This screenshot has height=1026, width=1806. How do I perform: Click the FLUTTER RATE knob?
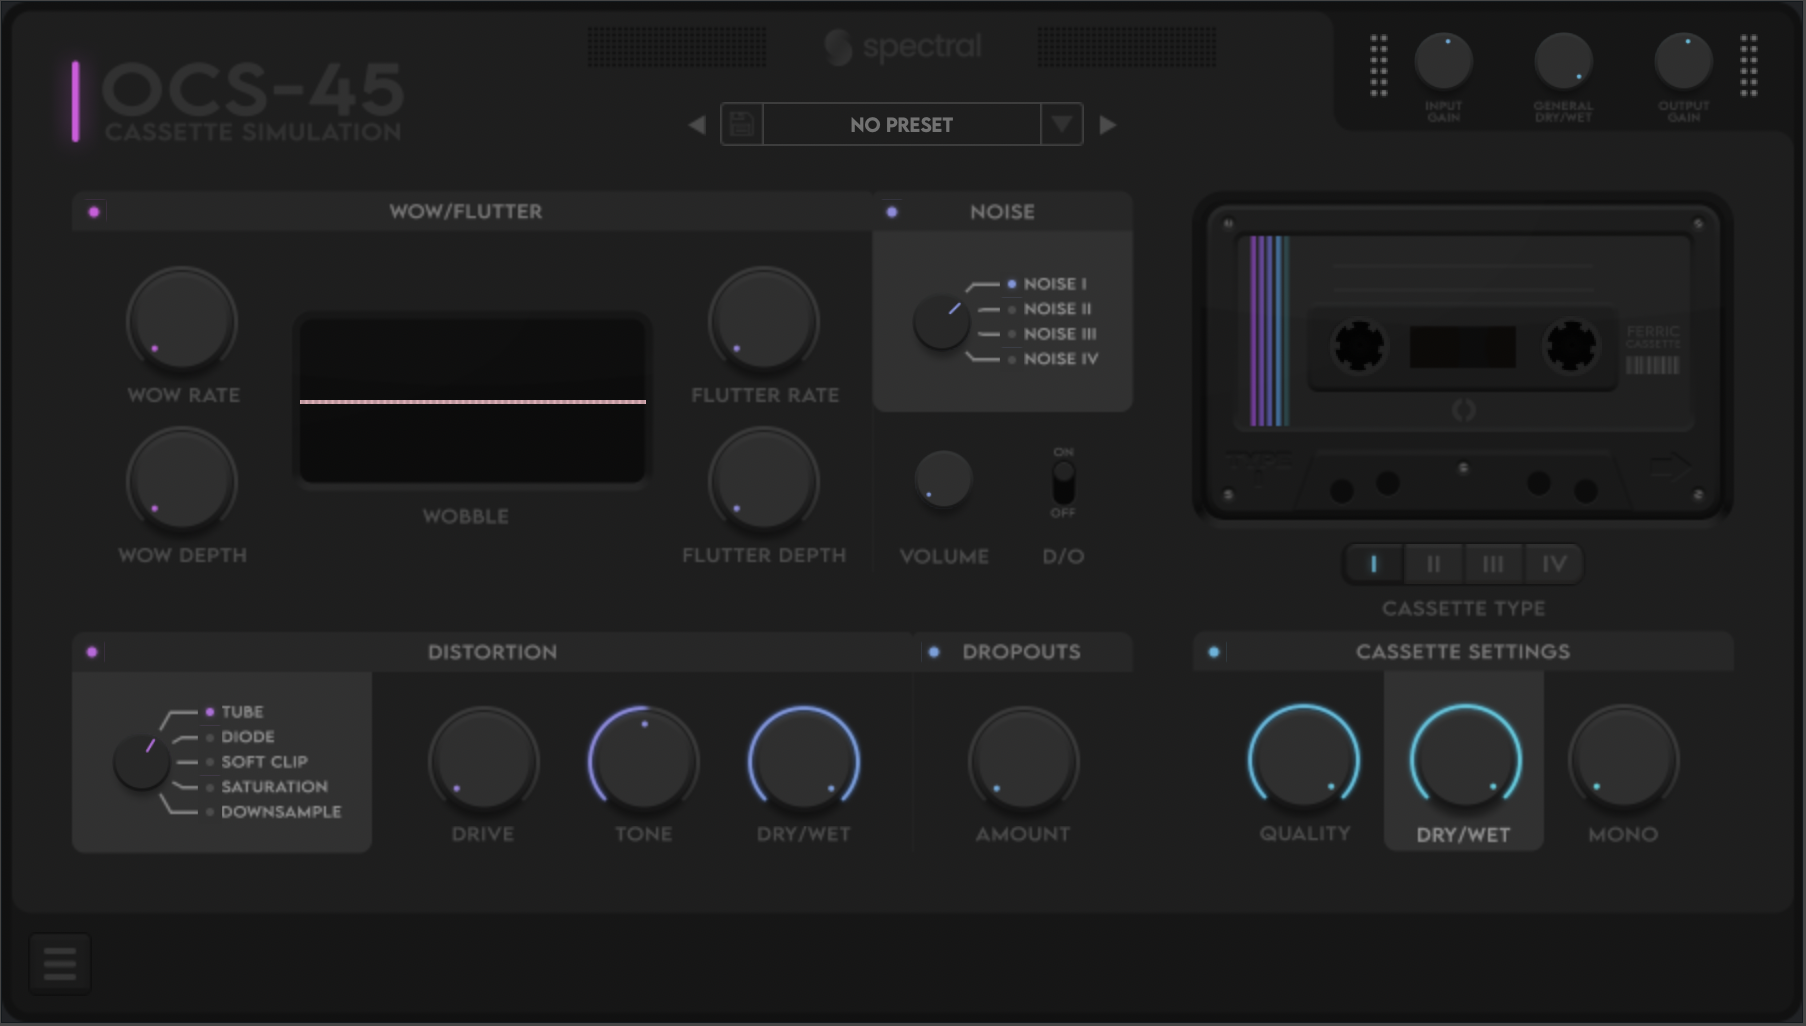(x=764, y=321)
